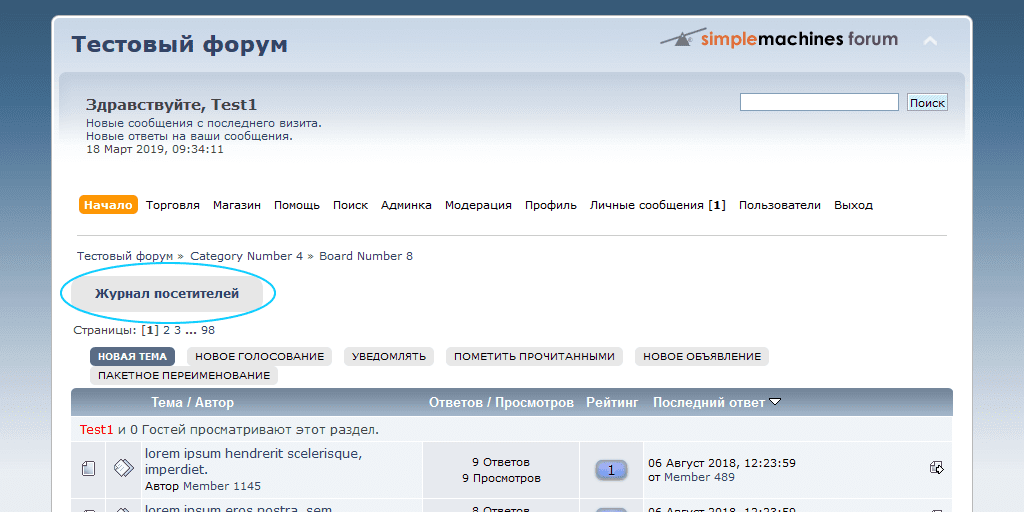The height and width of the screenshot is (512, 1024).
Task: Go to page 98 of topics
Action: coord(208,330)
